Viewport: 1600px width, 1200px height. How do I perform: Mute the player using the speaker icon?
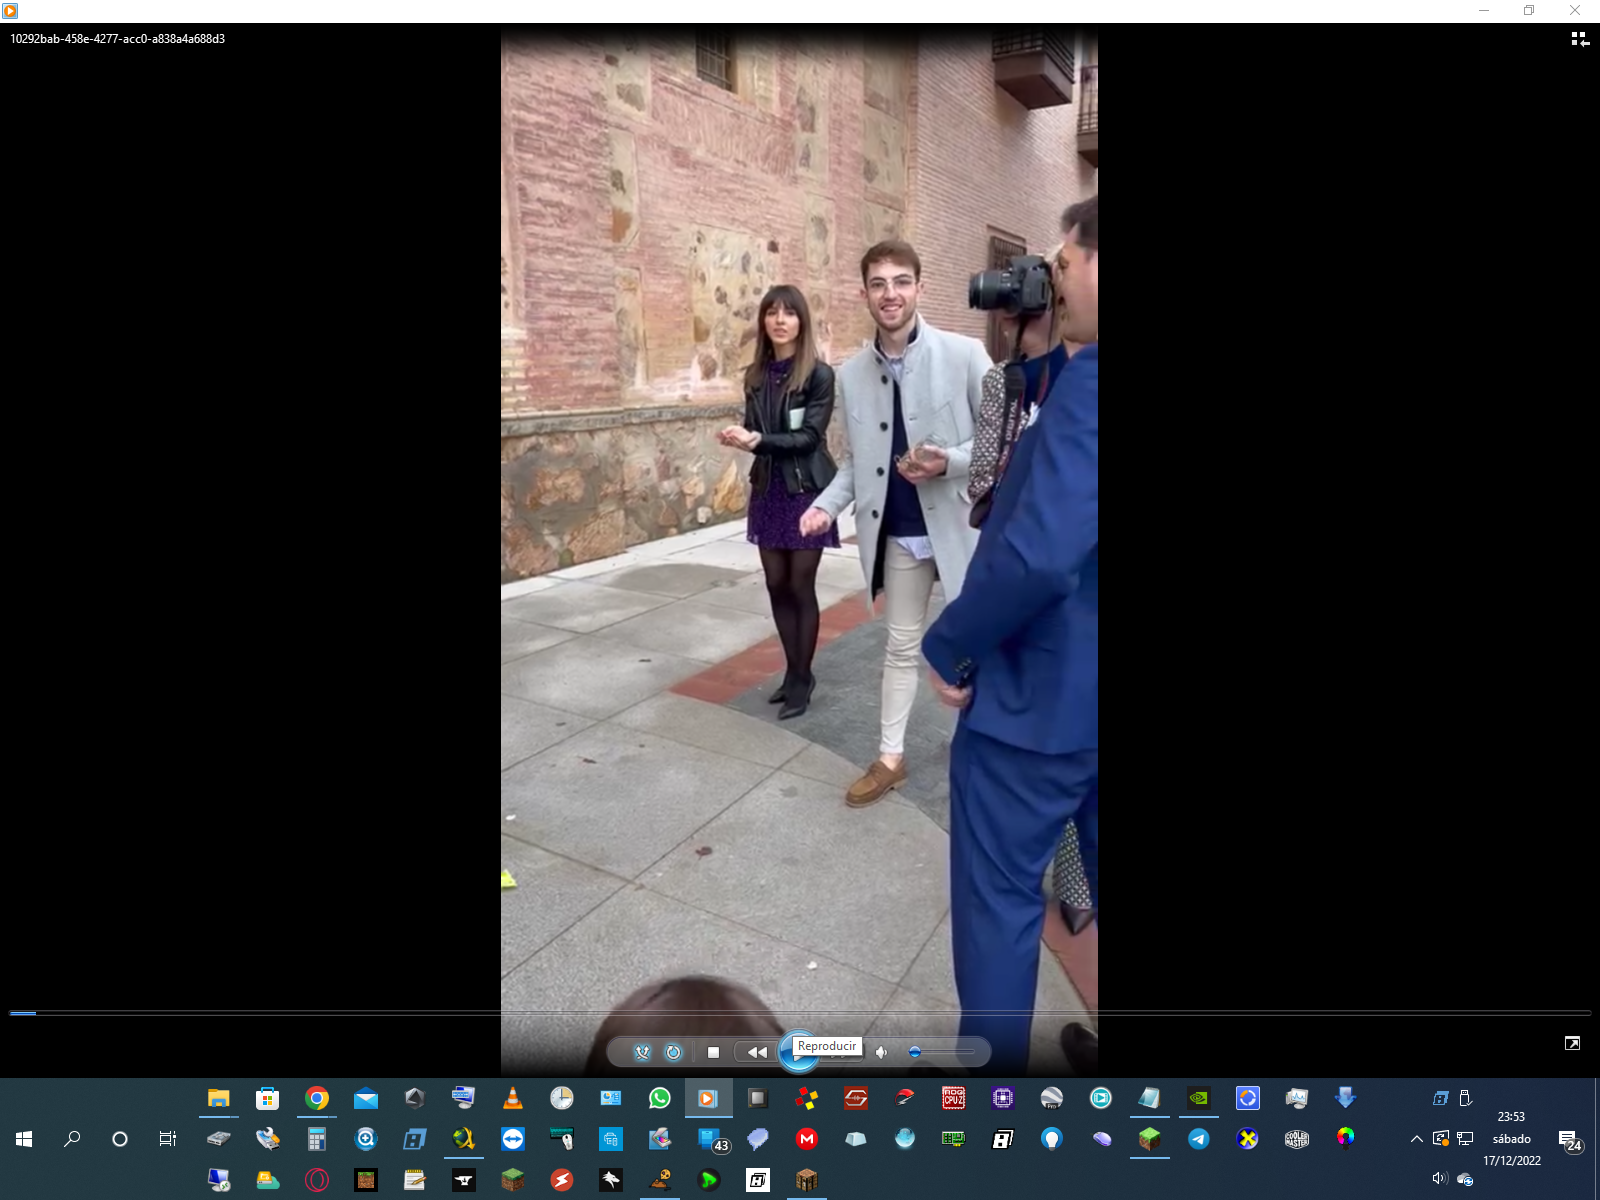[x=881, y=1052]
